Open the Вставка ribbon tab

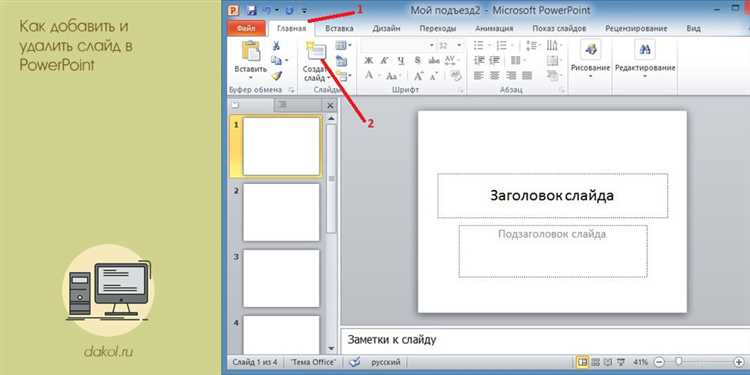pos(339,28)
